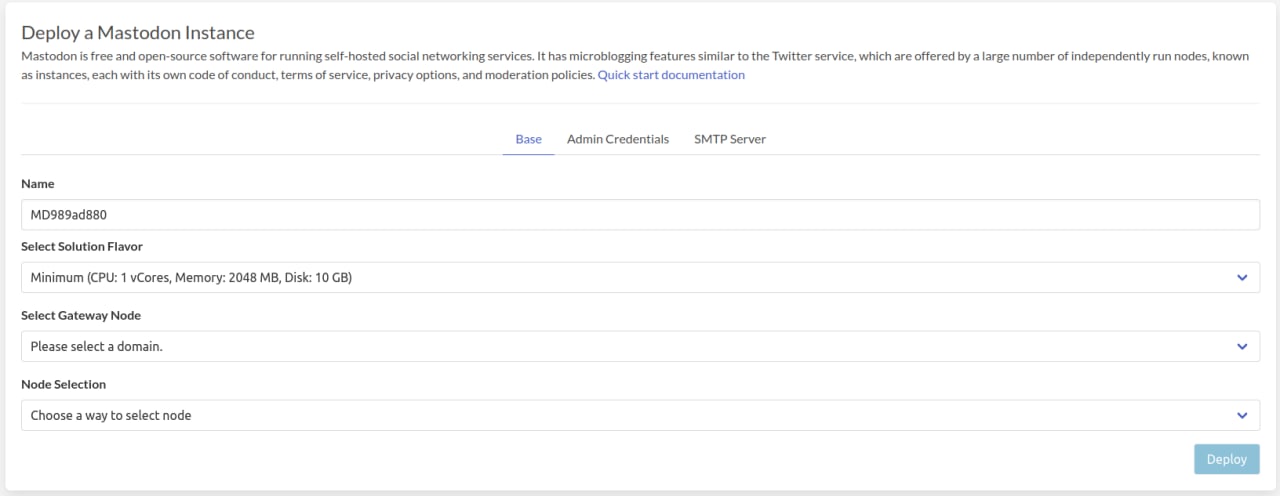
Task: Click the 'Deploy a Mastodon Instance' heading
Action: (138, 34)
